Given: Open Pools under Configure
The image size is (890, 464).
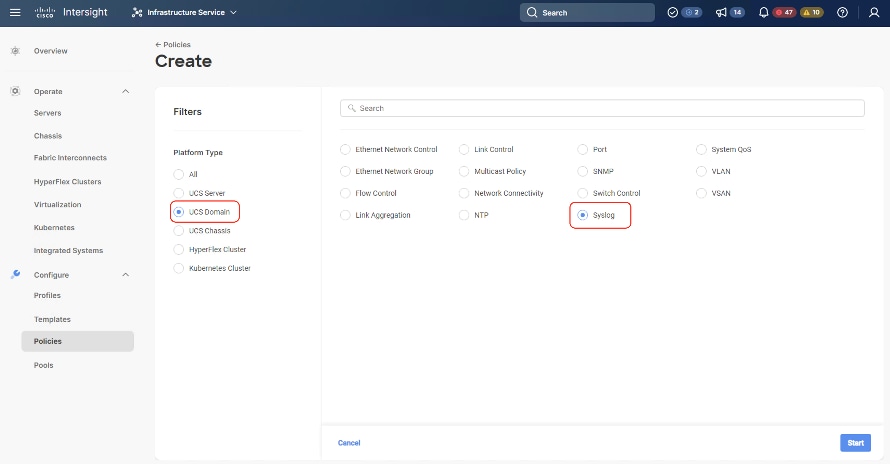Looking at the screenshot, I should (43, 365).
